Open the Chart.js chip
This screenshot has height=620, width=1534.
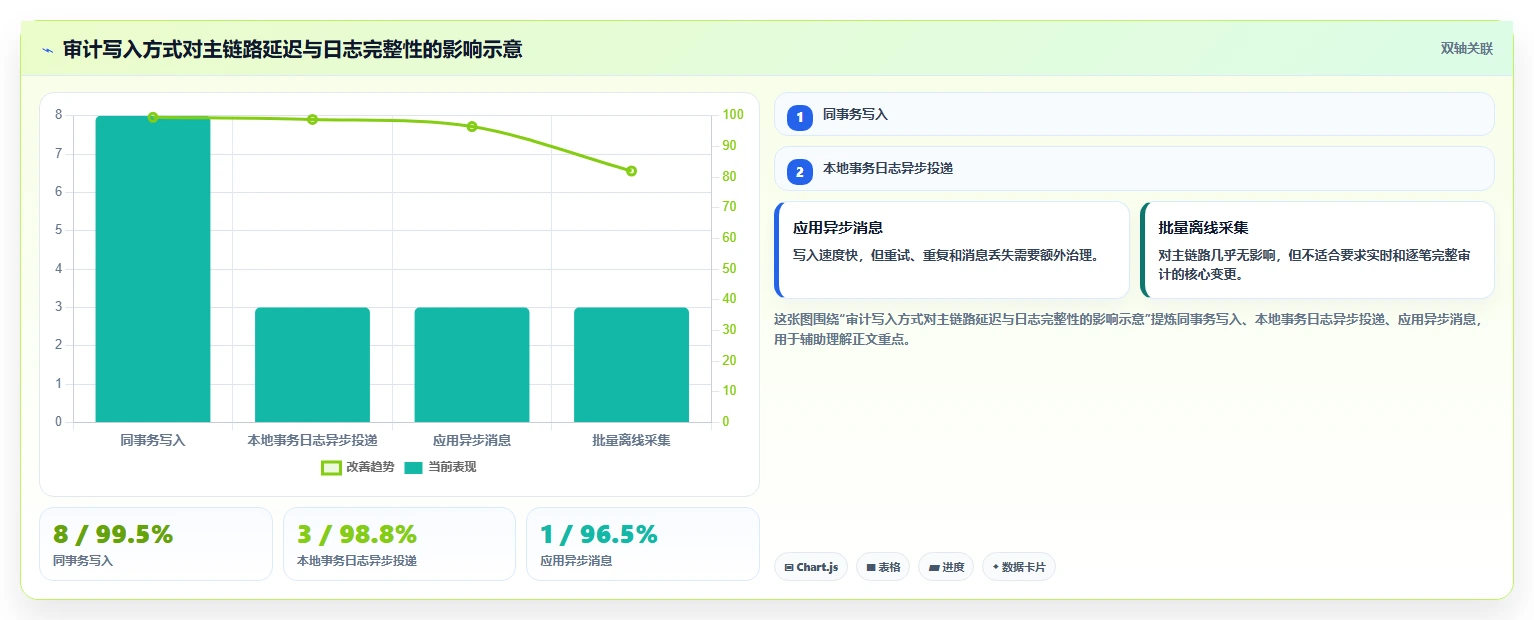tap(811, 567)
